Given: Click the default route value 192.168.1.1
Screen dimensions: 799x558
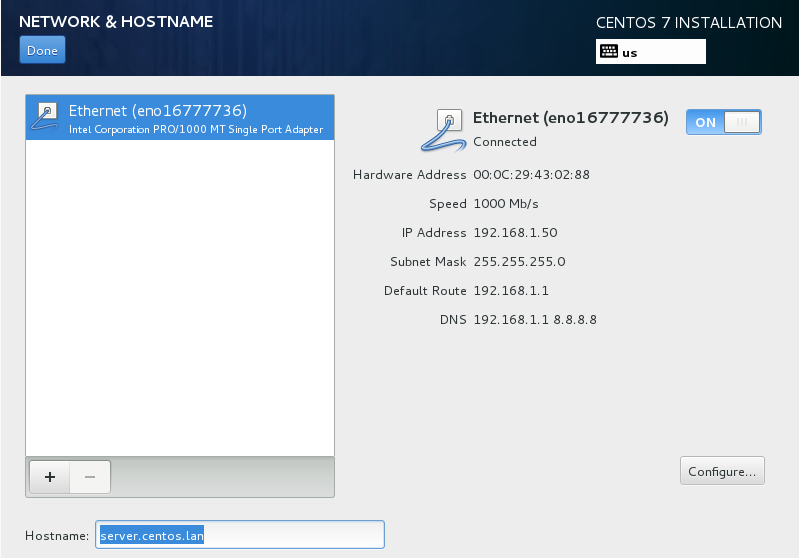Looking at the screenshot, I should (x=511, y=291).
